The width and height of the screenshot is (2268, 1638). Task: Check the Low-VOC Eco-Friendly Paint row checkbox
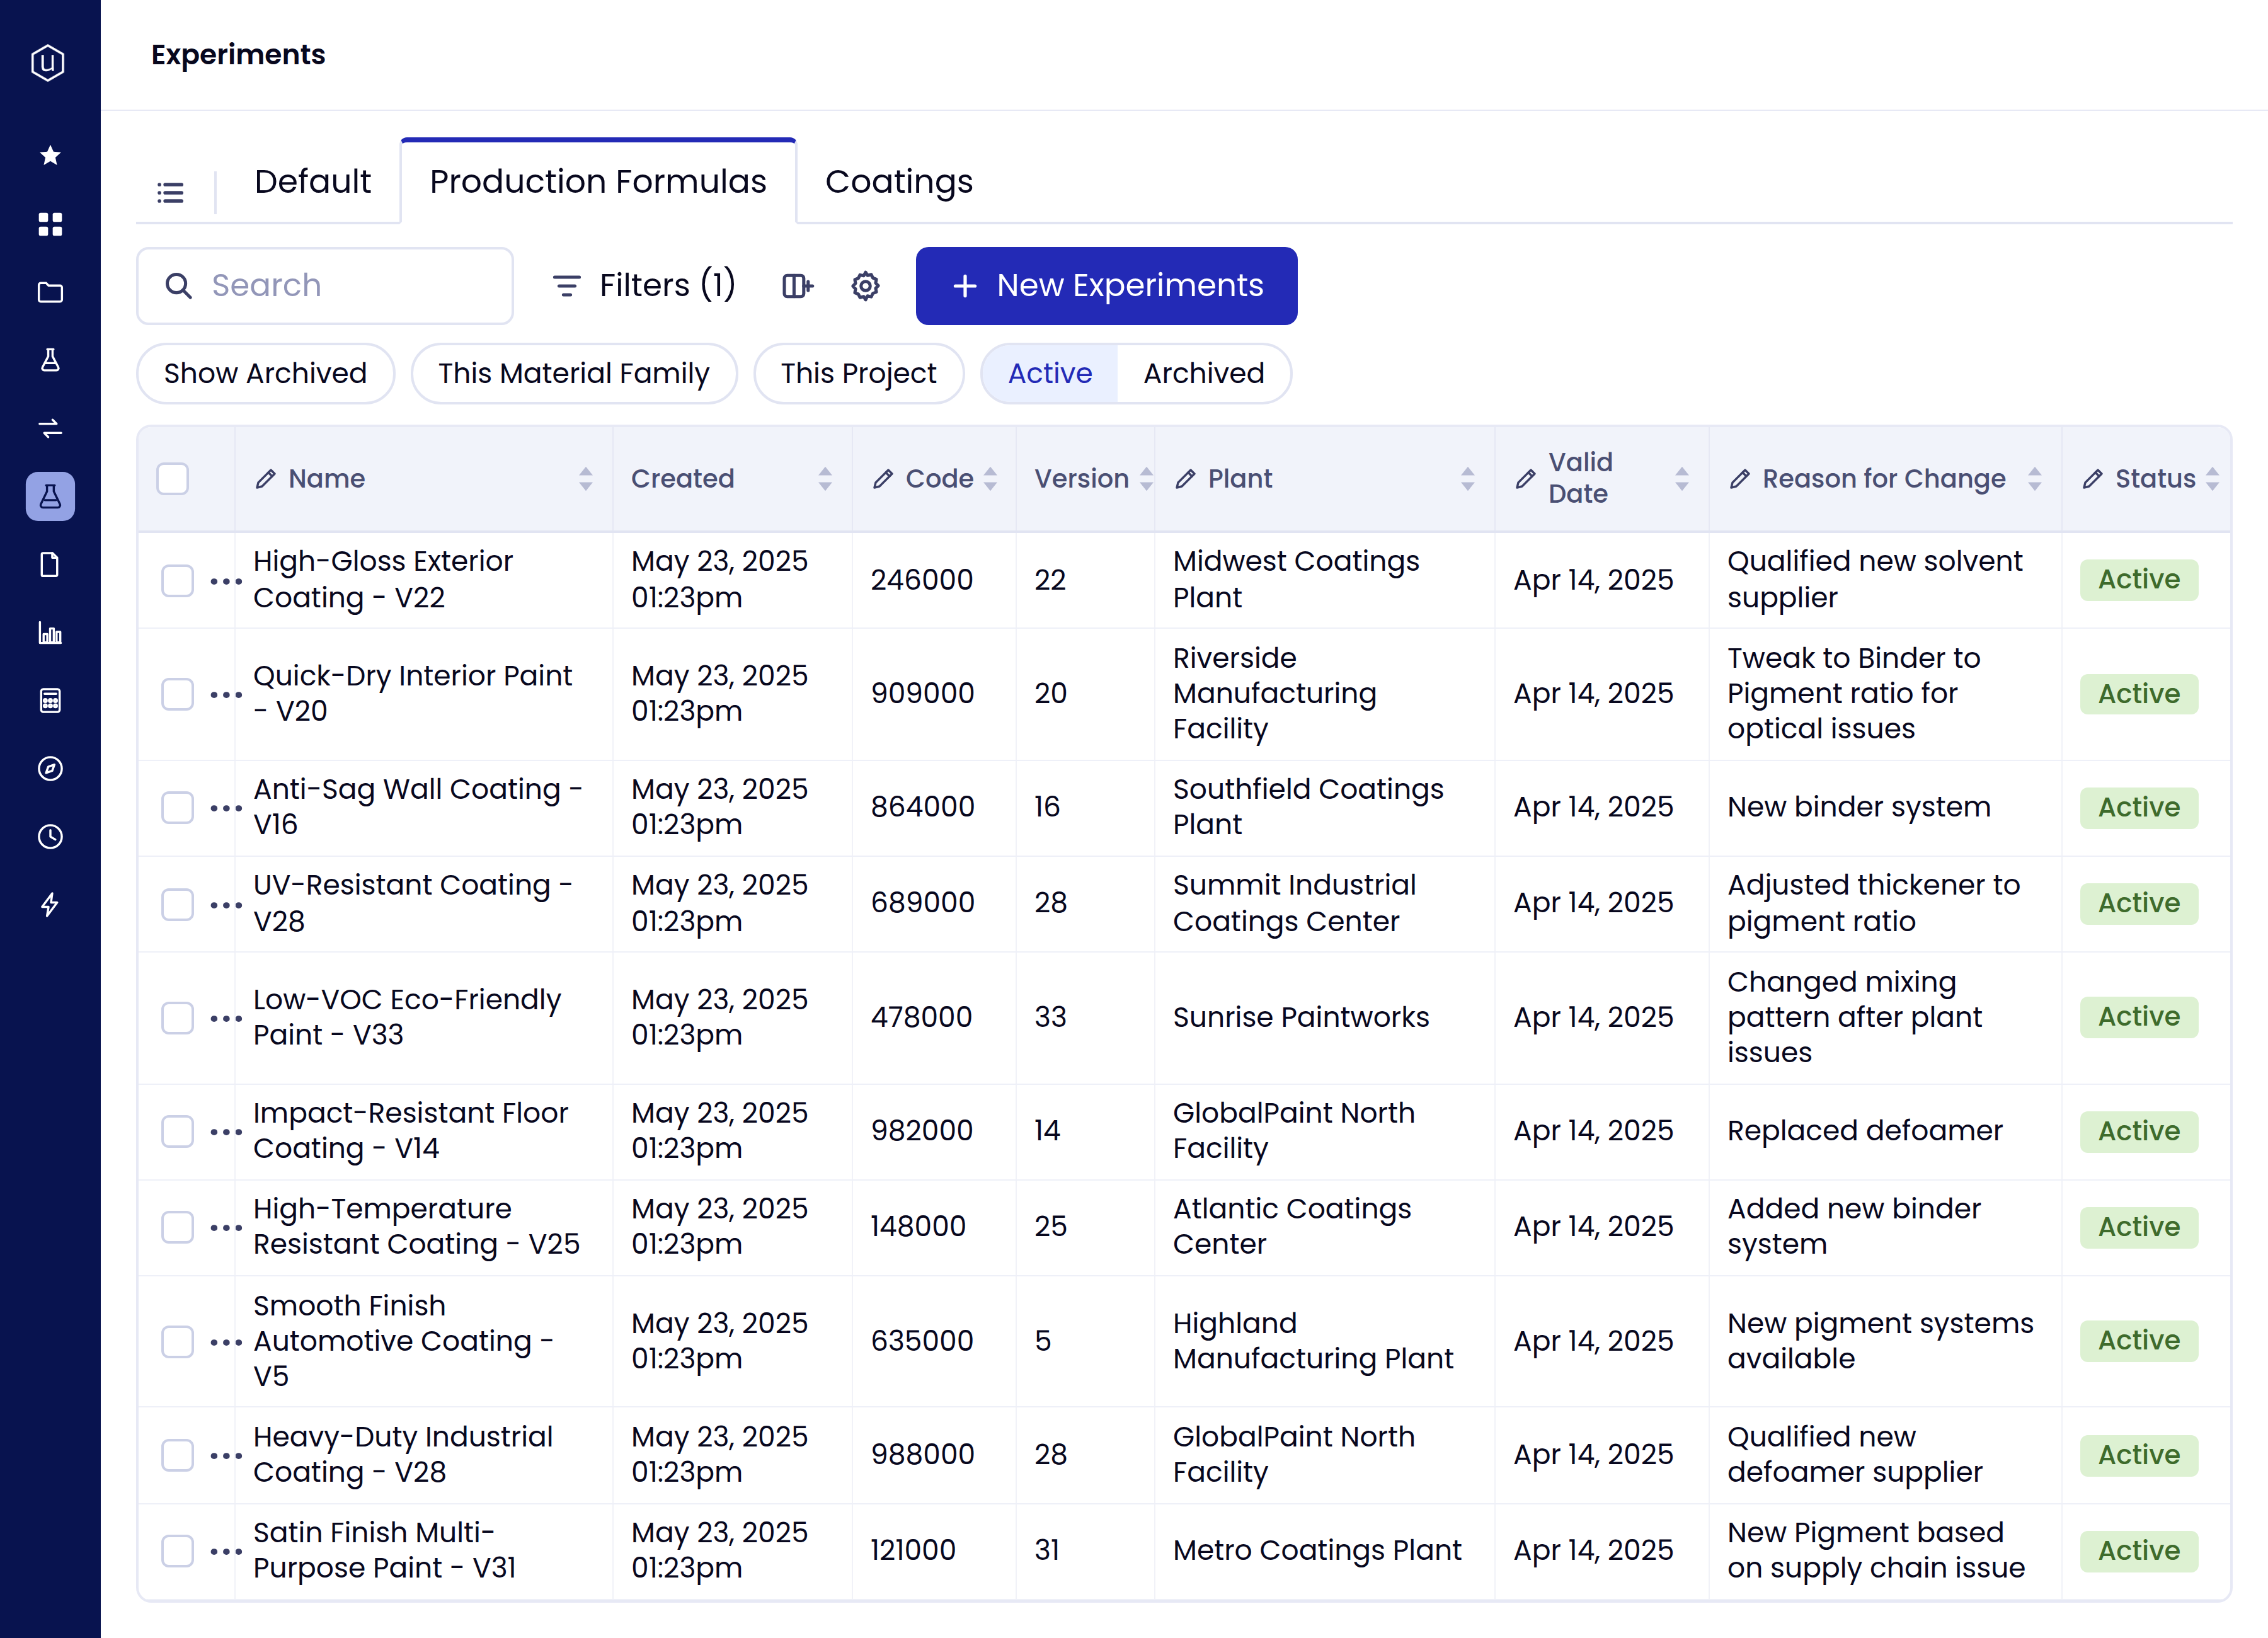[x=178, y=1017]
